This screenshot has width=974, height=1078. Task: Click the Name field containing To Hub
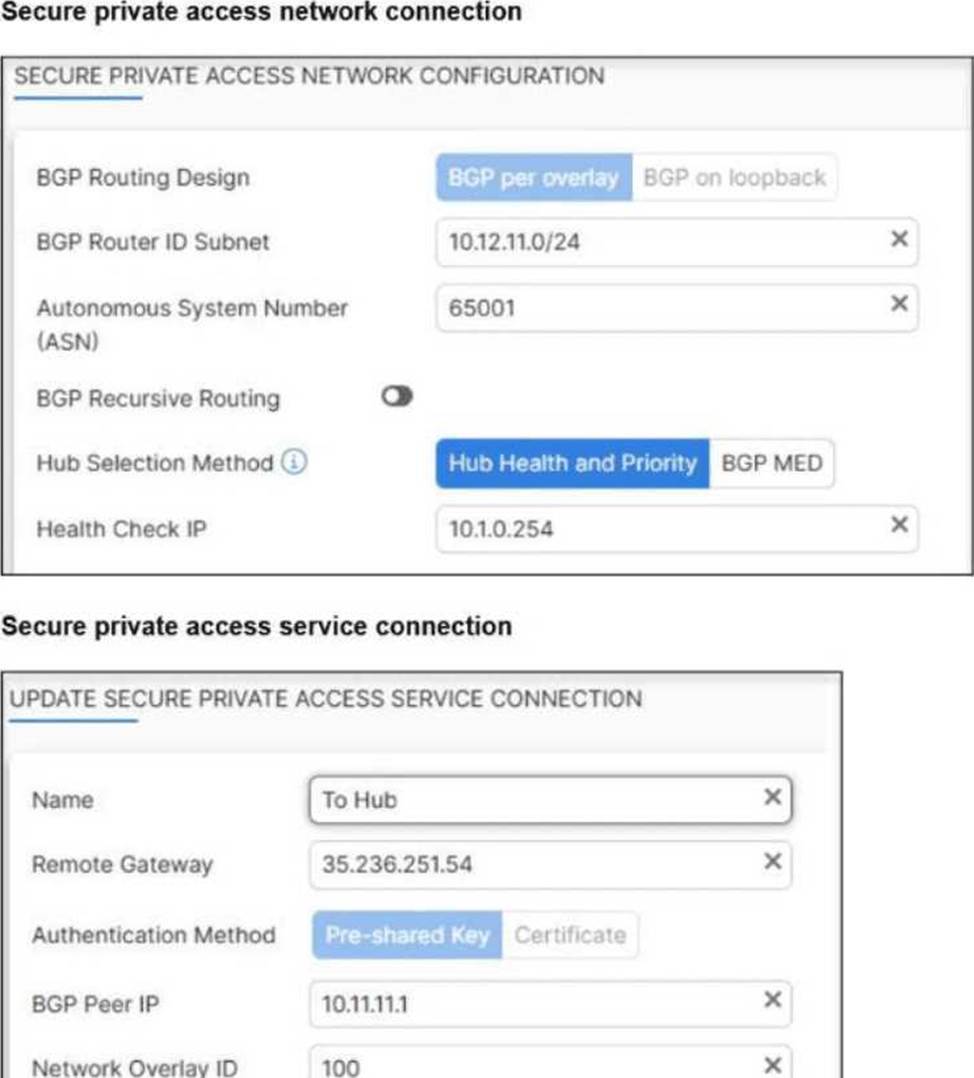(x=530, y=800)
